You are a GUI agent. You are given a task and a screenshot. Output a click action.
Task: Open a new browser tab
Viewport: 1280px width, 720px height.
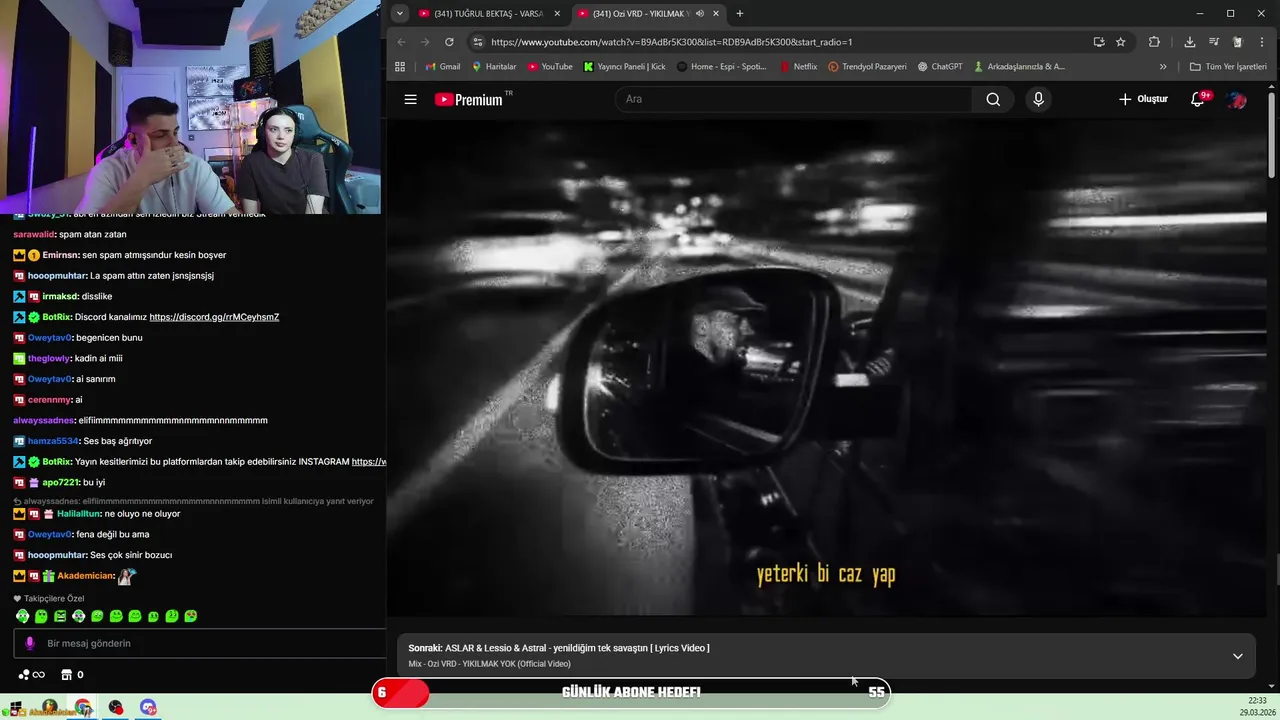point(740,14)
